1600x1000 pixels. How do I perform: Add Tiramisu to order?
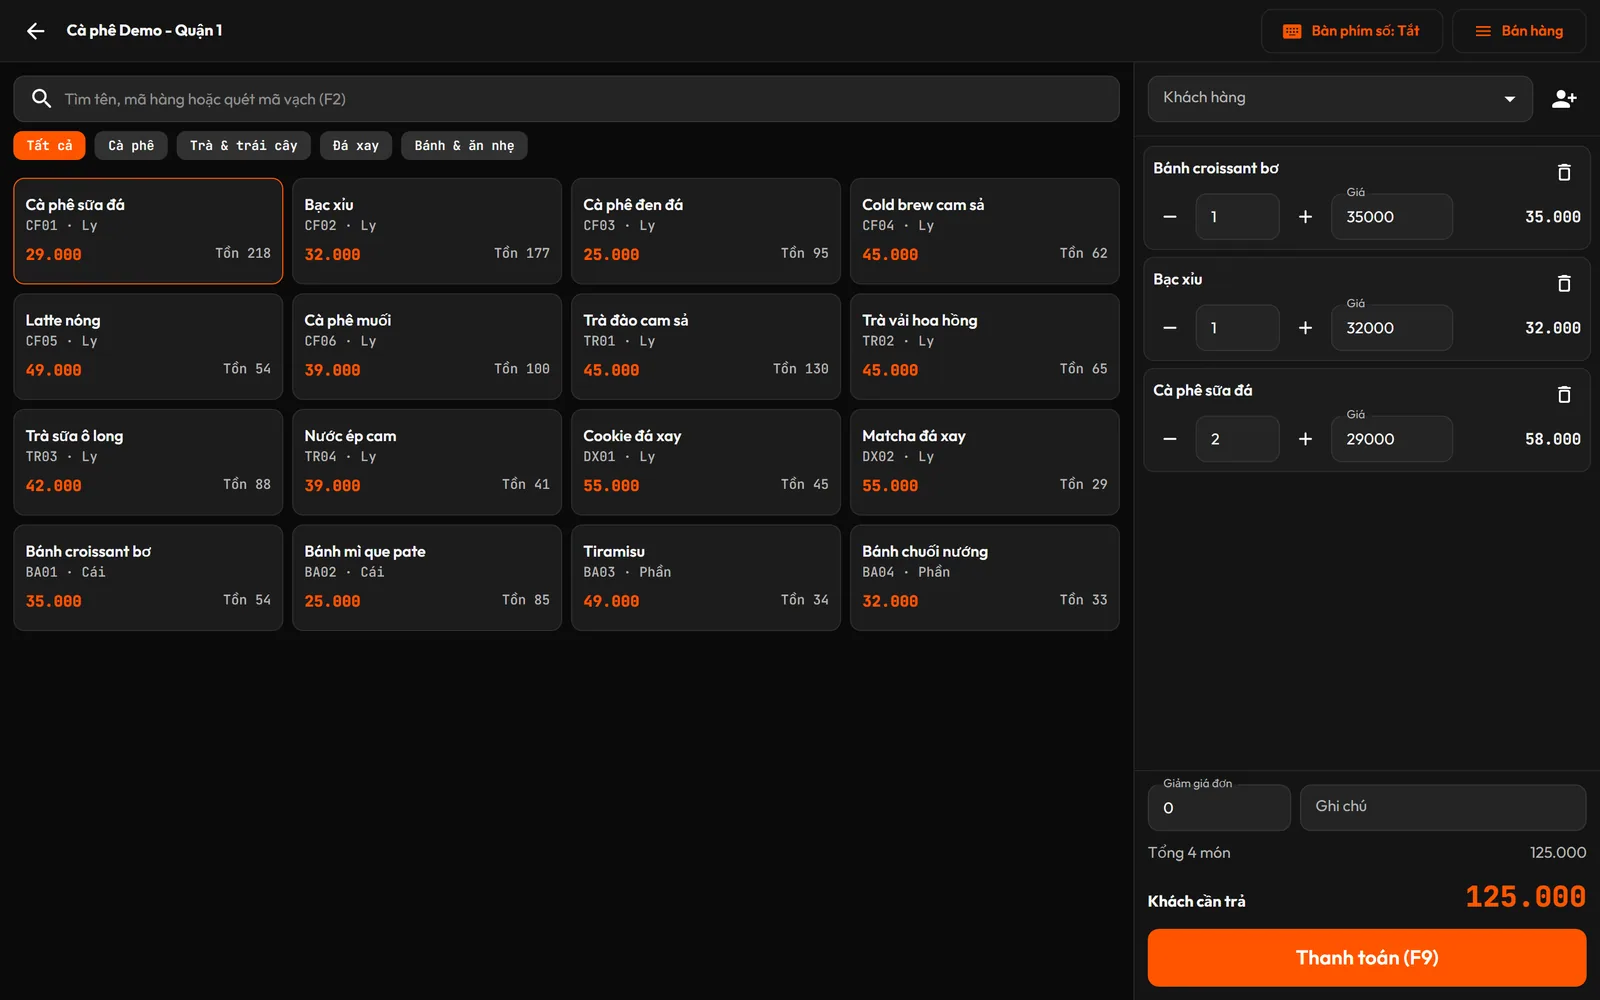pyautogui.click(x=706, y=578)
